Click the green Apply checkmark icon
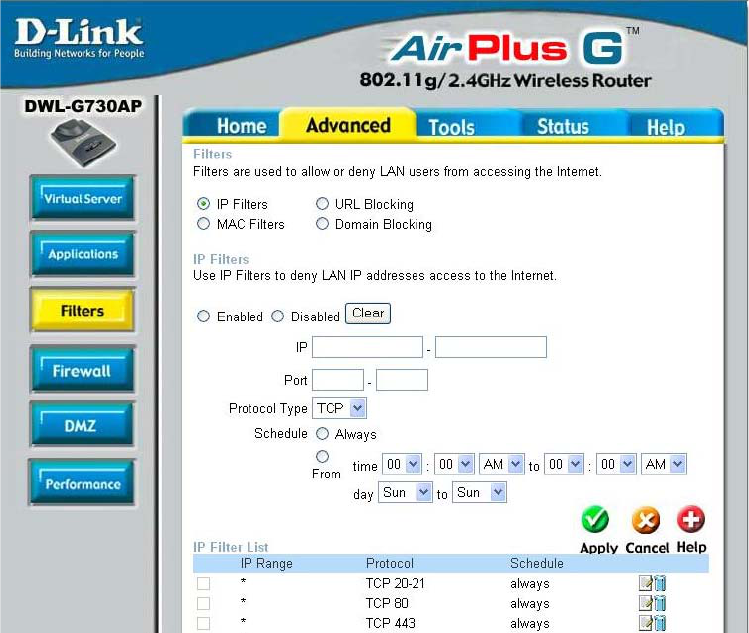The image size is (749, 633). click(595, 520)
